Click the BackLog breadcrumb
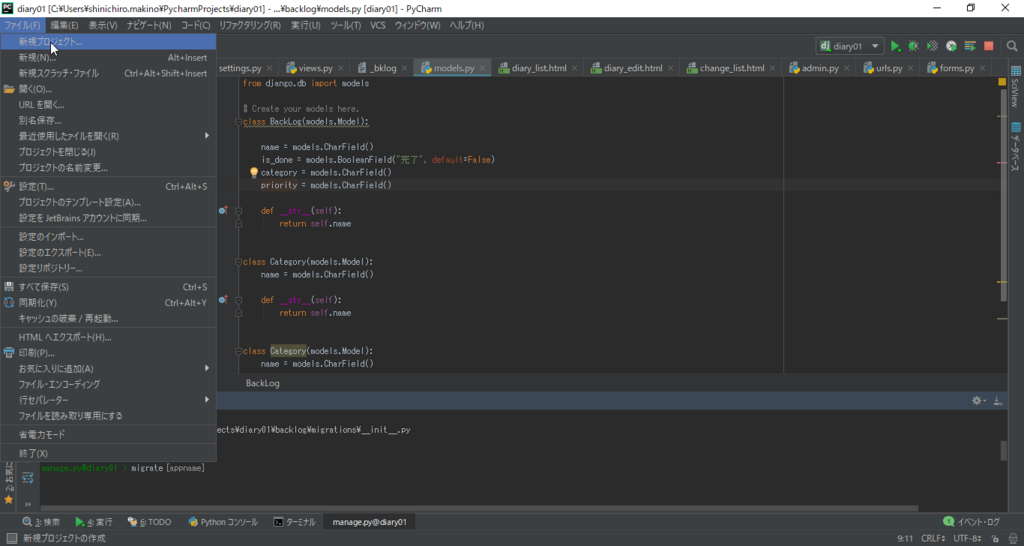 point(263,383)
